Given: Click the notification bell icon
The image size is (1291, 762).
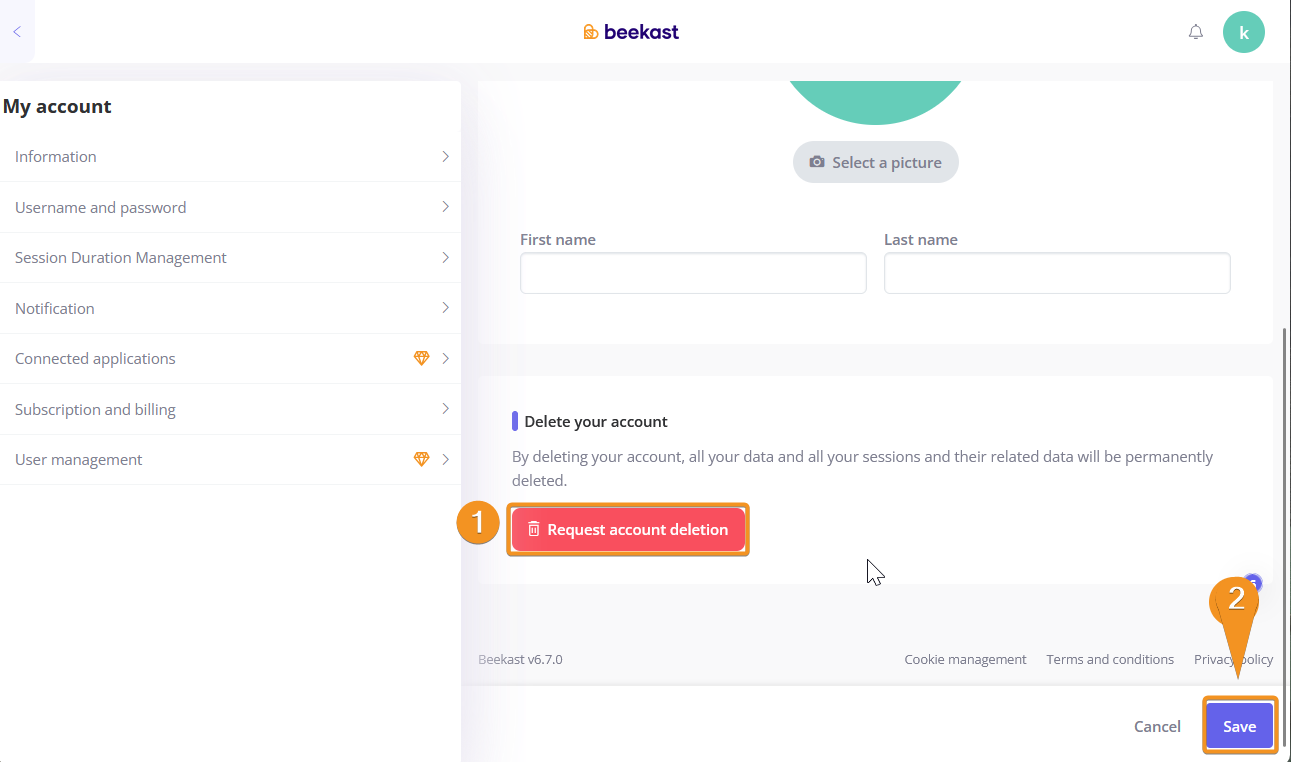Looking at the screenshot, I should (1195, 32).
